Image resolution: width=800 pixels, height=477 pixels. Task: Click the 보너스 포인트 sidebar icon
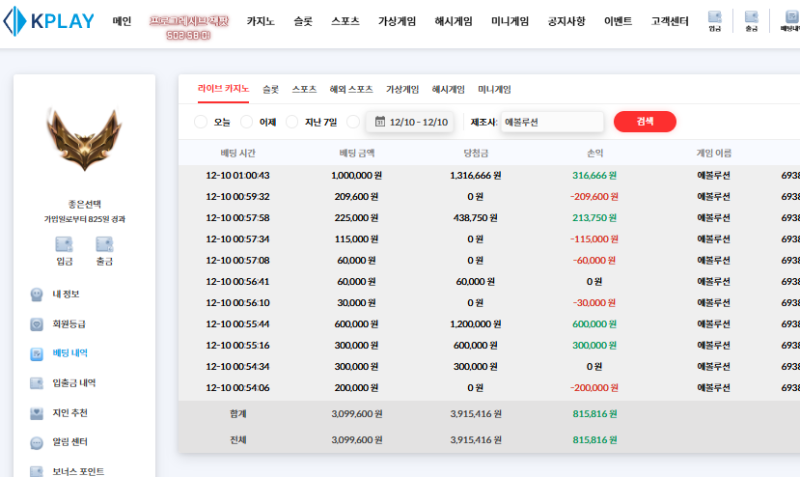coord(37,471)
